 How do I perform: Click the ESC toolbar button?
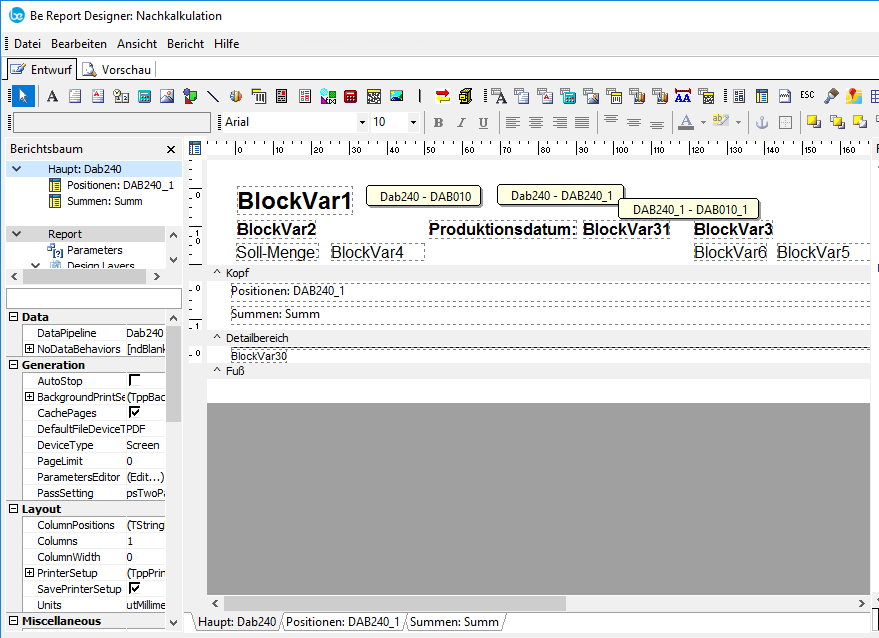(x=807, y=96)
